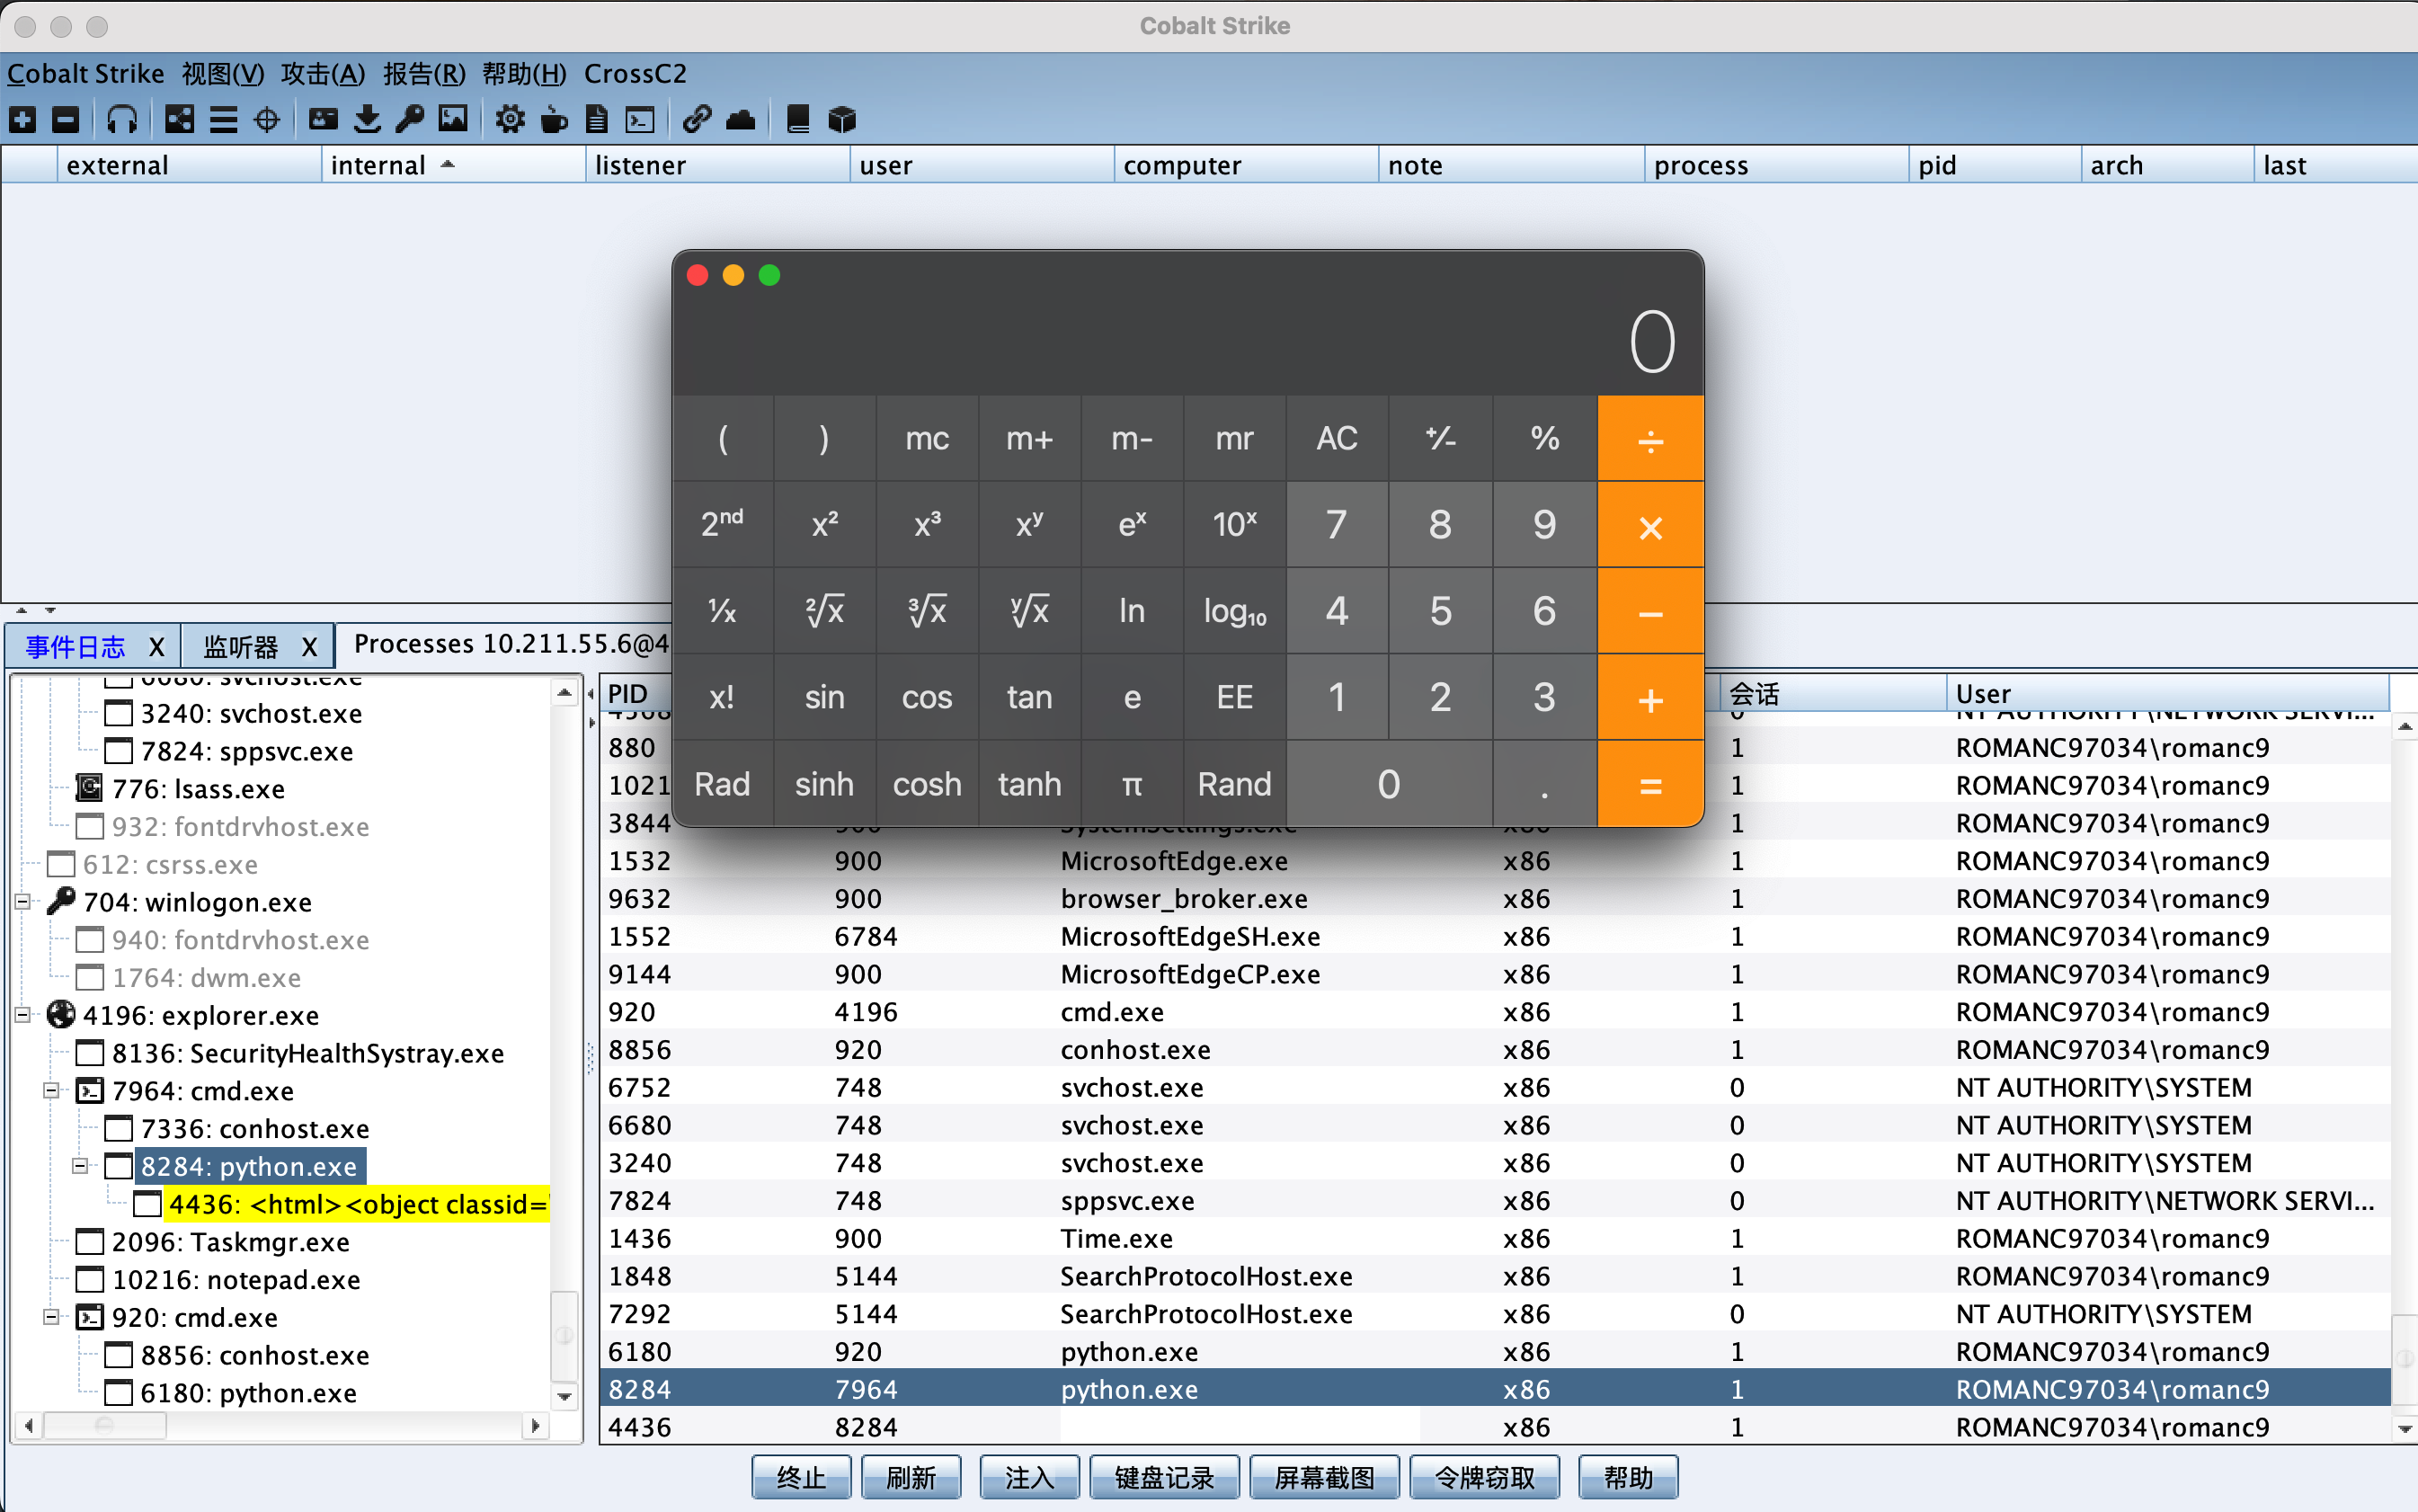Screen dimensions: 2418x1512
Task: Collapse the 8284: python.exe tree node
Action: 80,1166
